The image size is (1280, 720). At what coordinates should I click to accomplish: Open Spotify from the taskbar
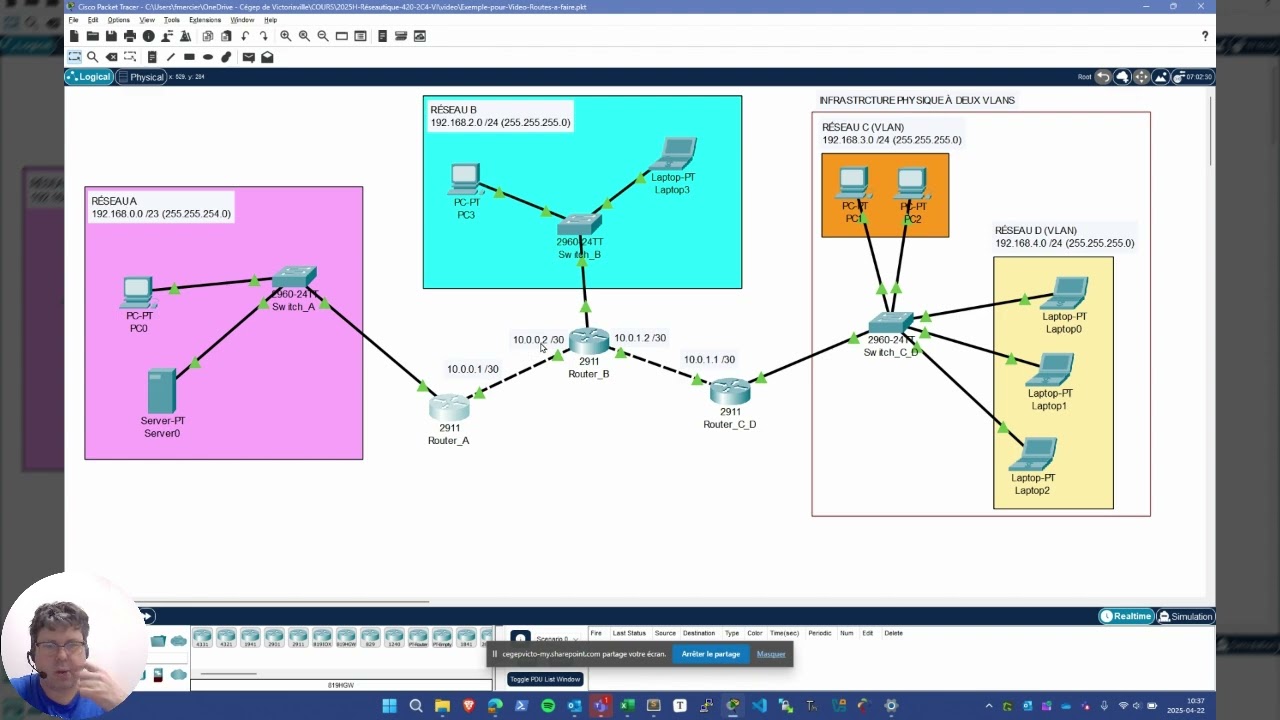[548, 706]
